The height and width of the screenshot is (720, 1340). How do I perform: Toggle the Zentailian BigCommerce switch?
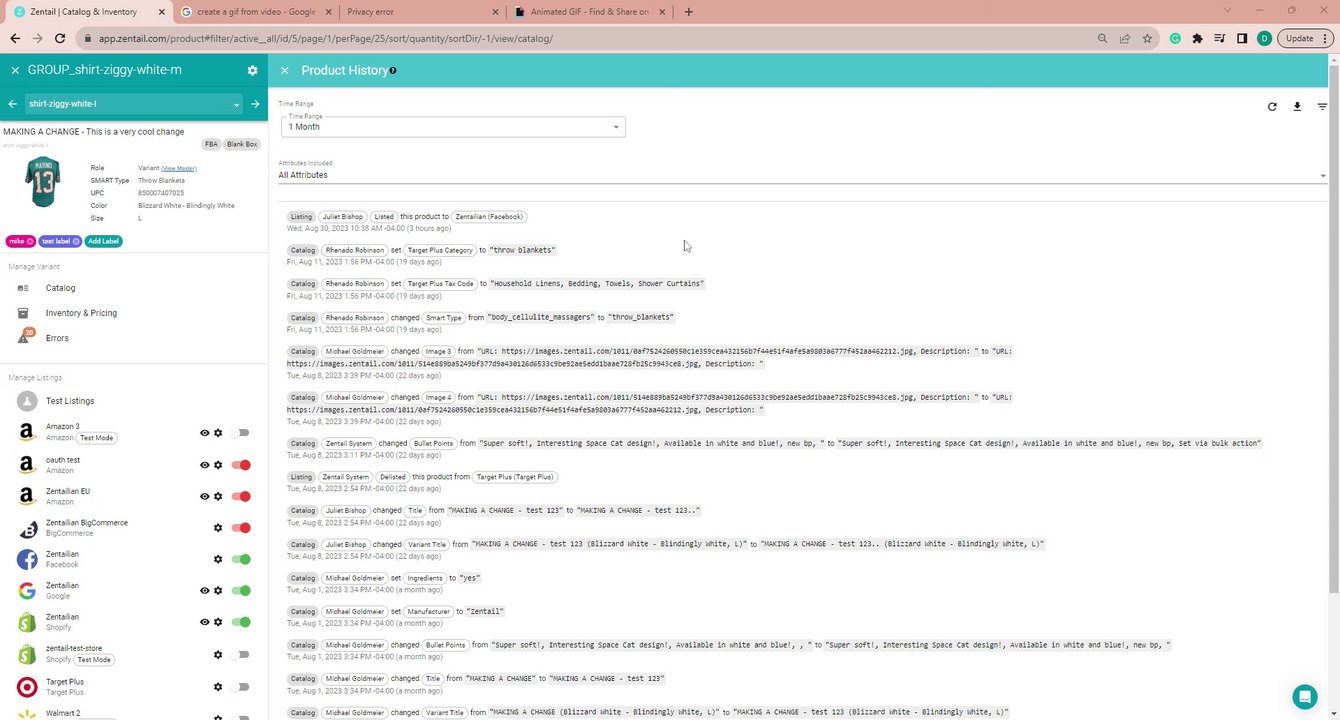point(241,528)
